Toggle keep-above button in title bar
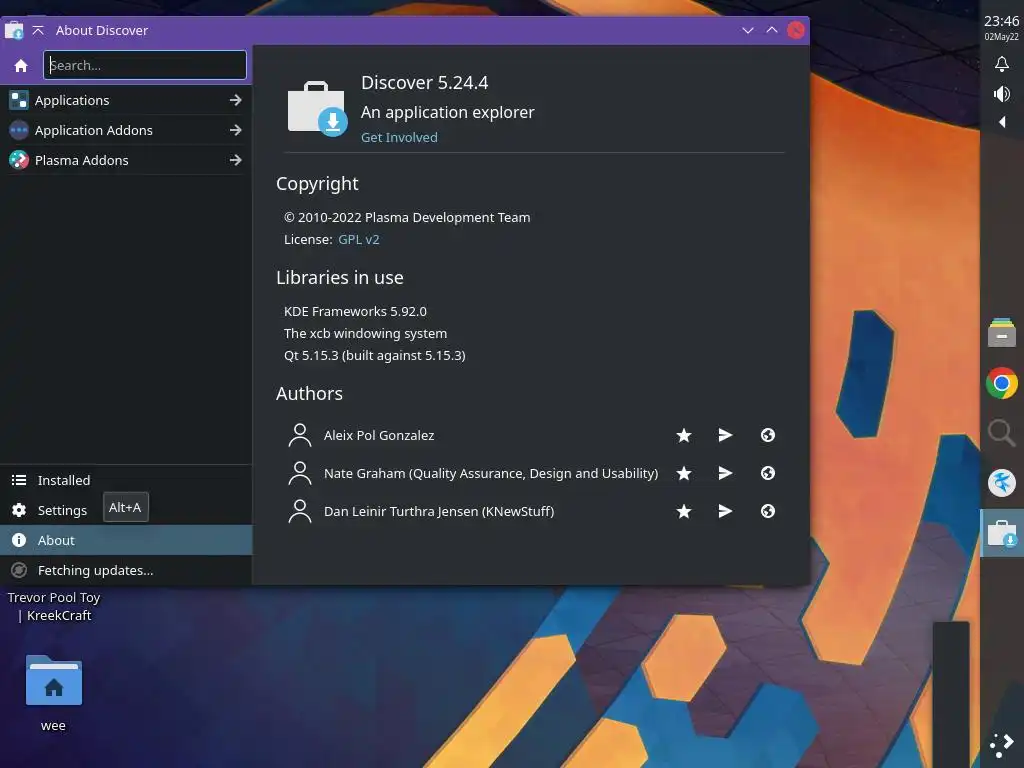 tap(38, 30)
